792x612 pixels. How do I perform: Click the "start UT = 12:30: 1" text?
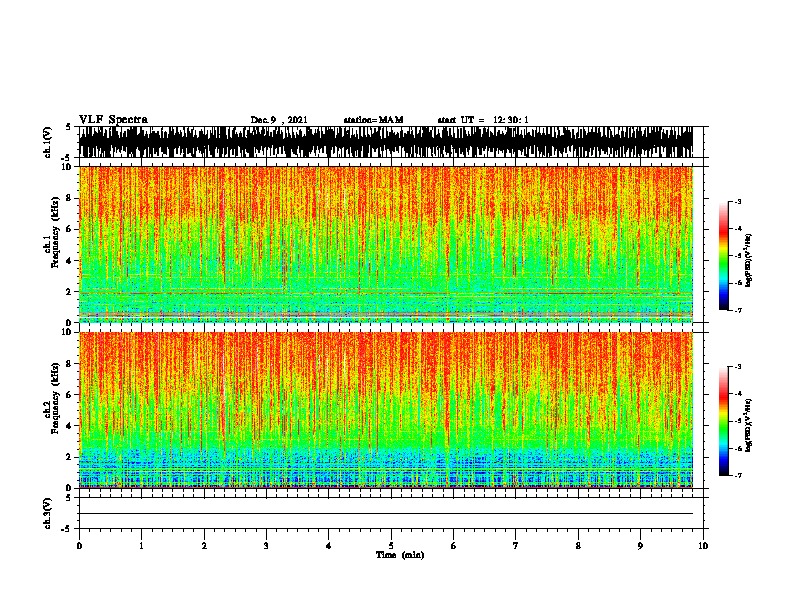tap(483, 120)
